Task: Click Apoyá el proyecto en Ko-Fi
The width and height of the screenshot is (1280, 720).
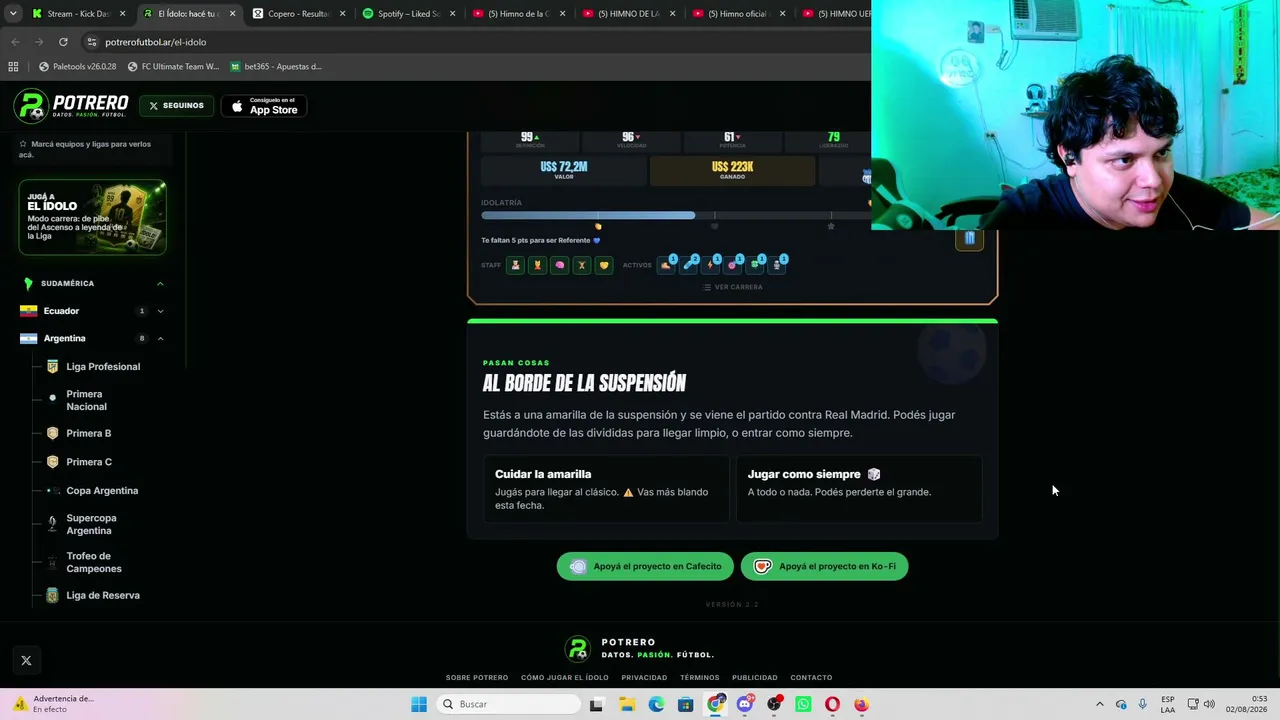Action: click(824, 566)
